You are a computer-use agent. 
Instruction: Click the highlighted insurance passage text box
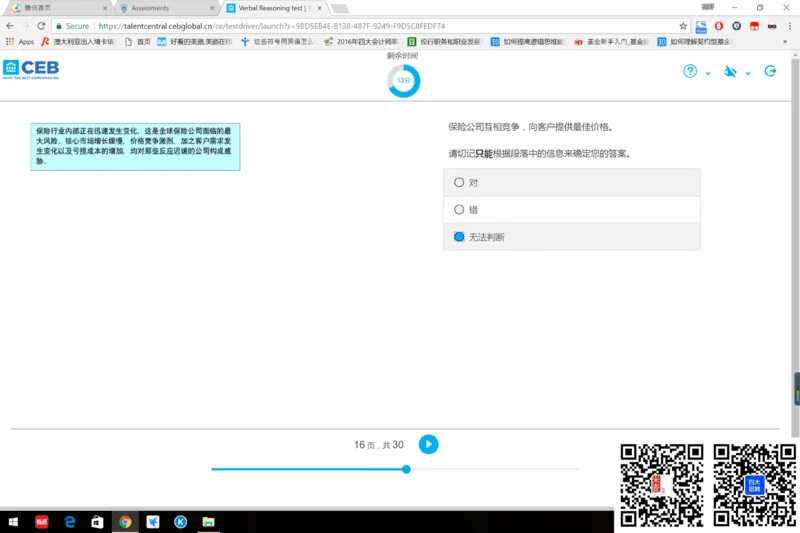pos(135,147)
